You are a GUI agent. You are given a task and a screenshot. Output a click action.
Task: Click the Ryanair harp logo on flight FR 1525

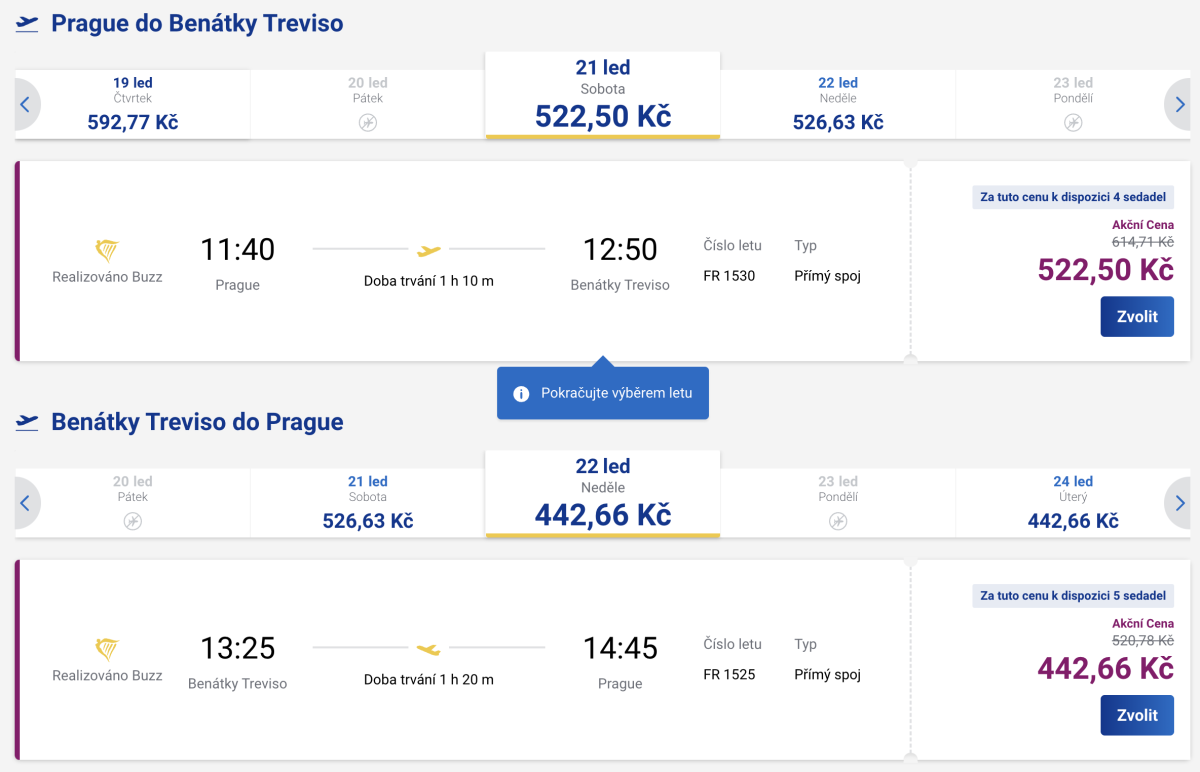coord(107,650)
